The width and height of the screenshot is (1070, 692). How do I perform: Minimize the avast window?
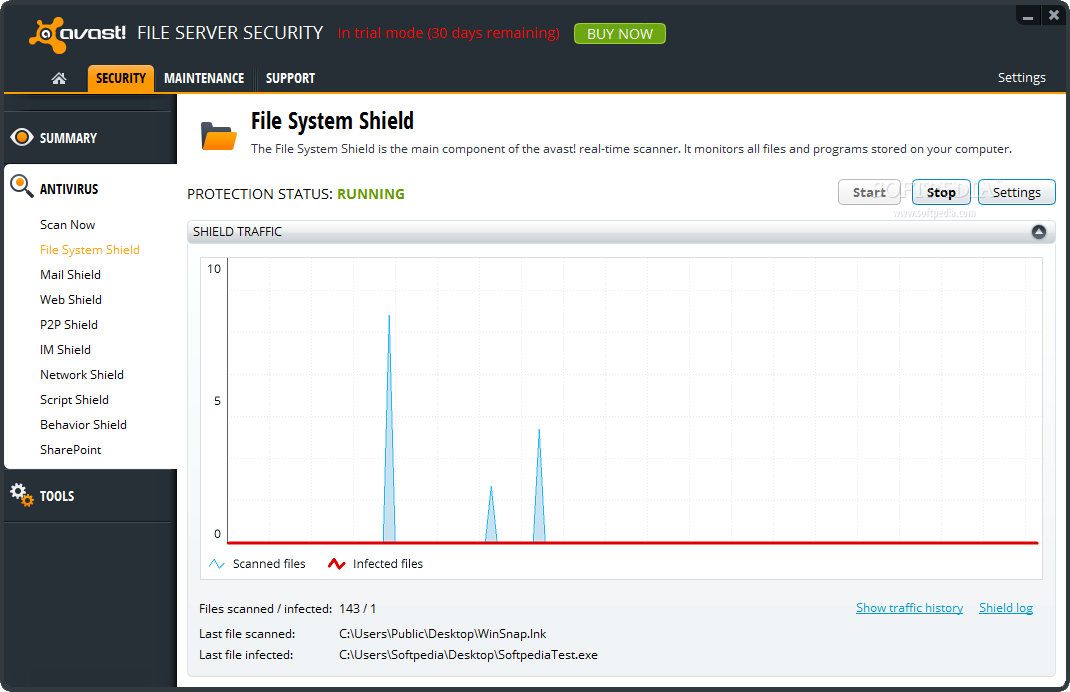[1028, 16]
